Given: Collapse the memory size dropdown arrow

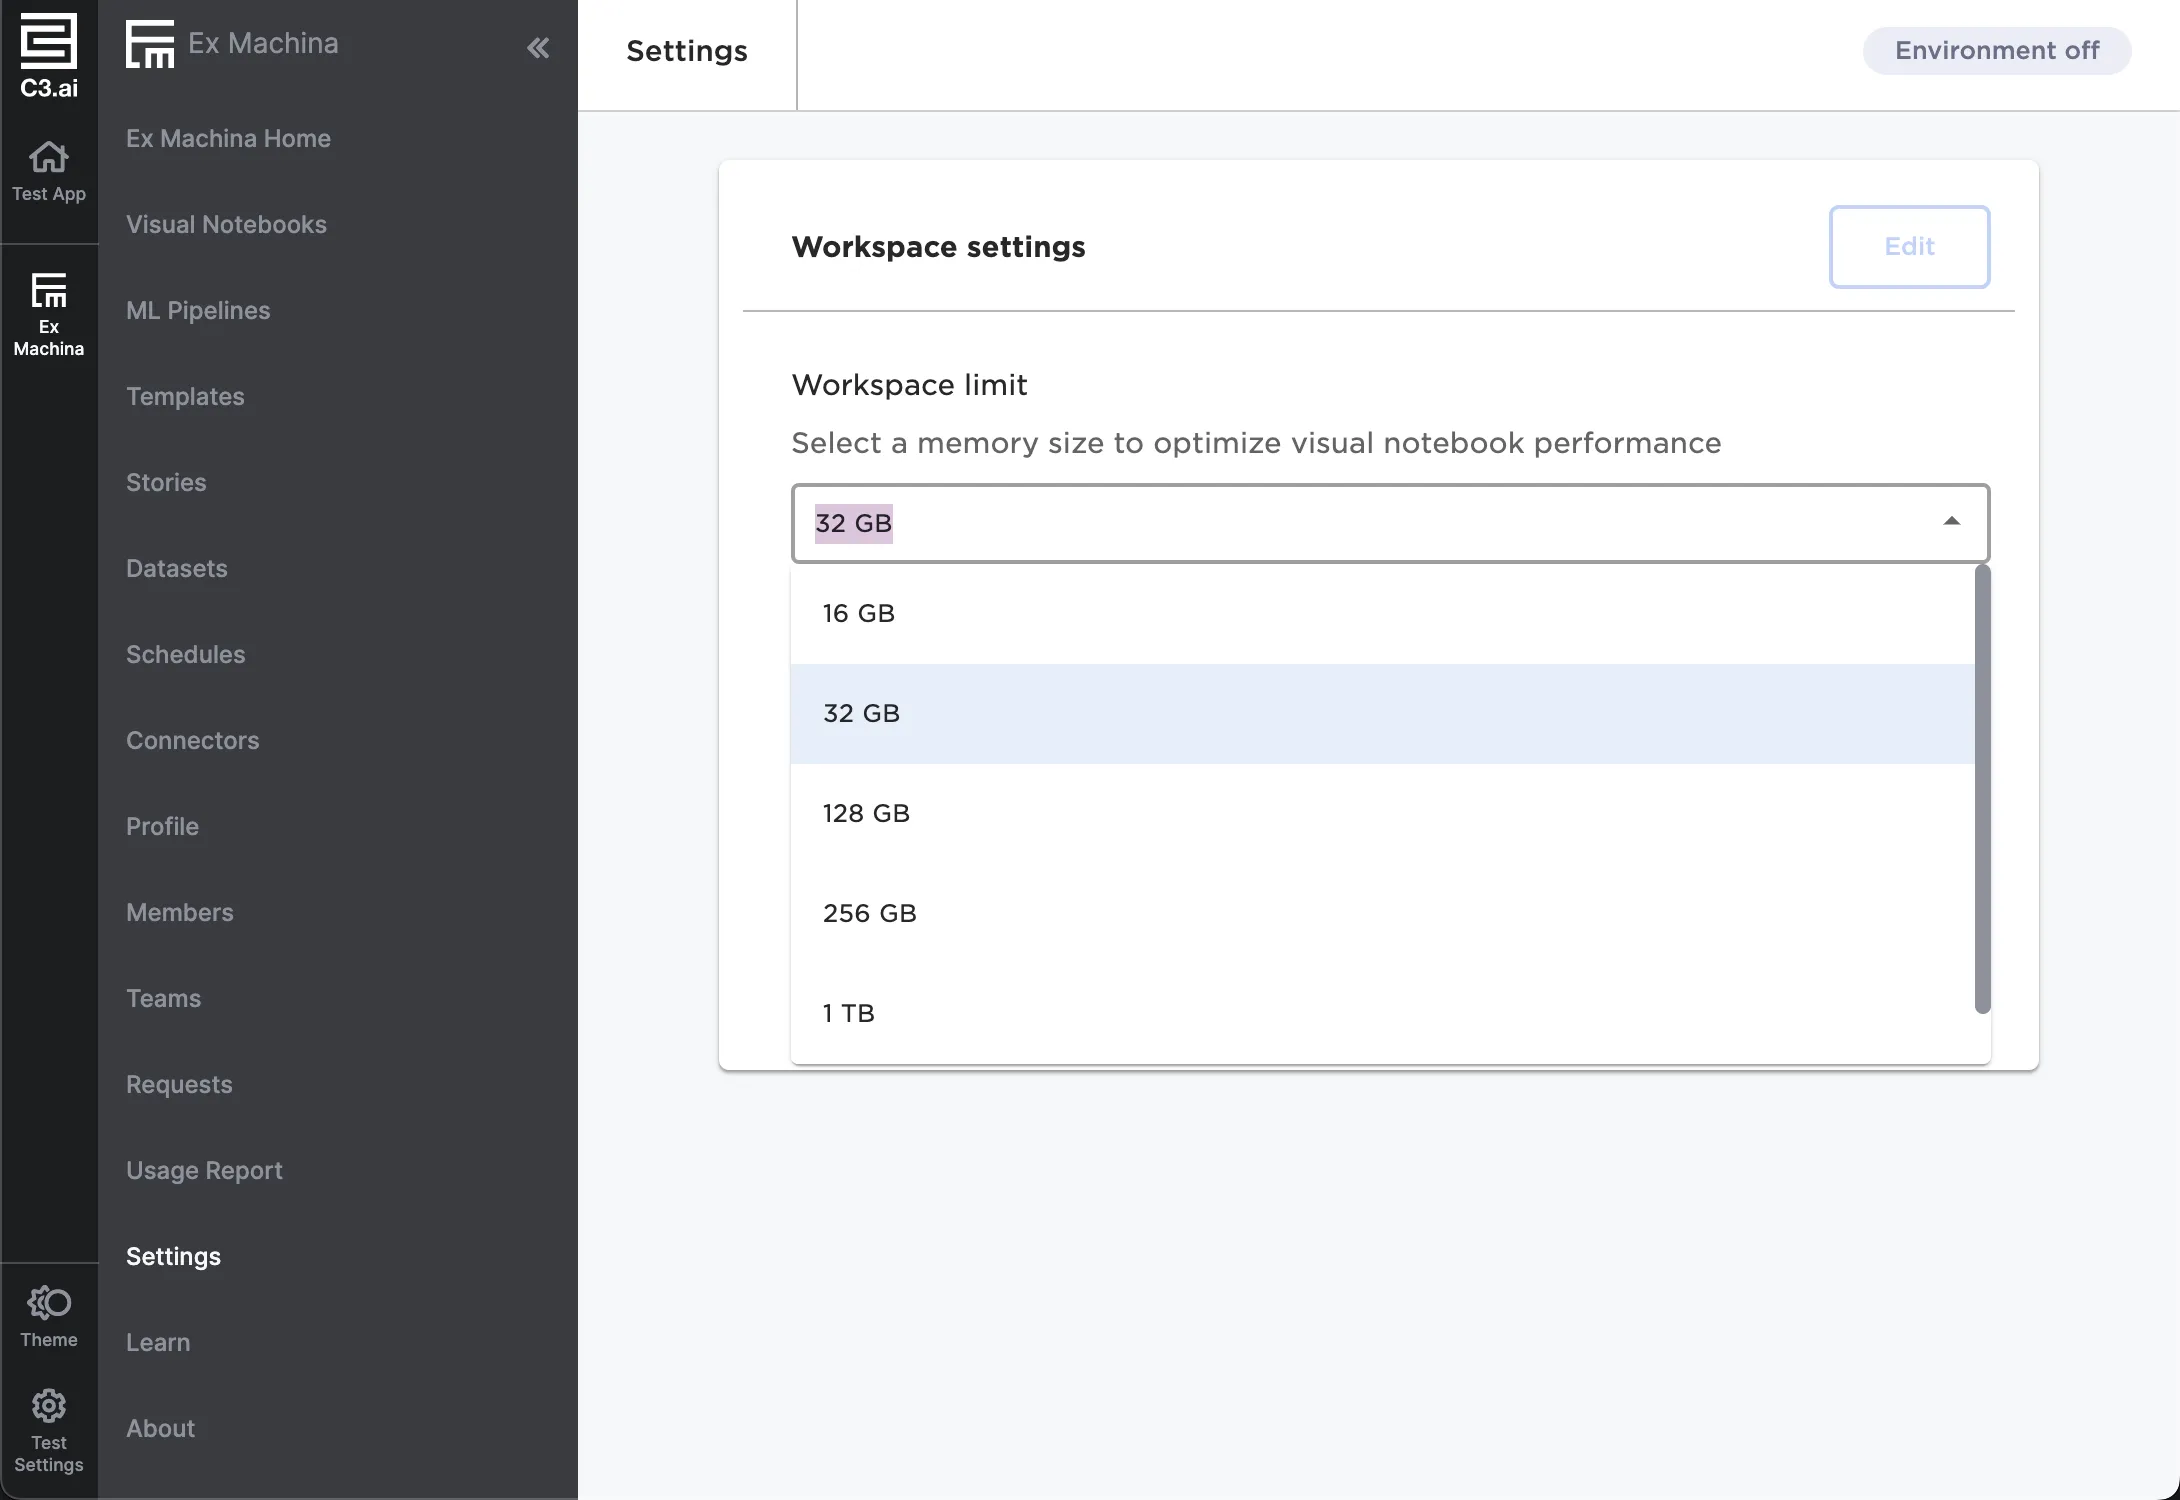Looking at the screenshot, I should (1953, 522).
